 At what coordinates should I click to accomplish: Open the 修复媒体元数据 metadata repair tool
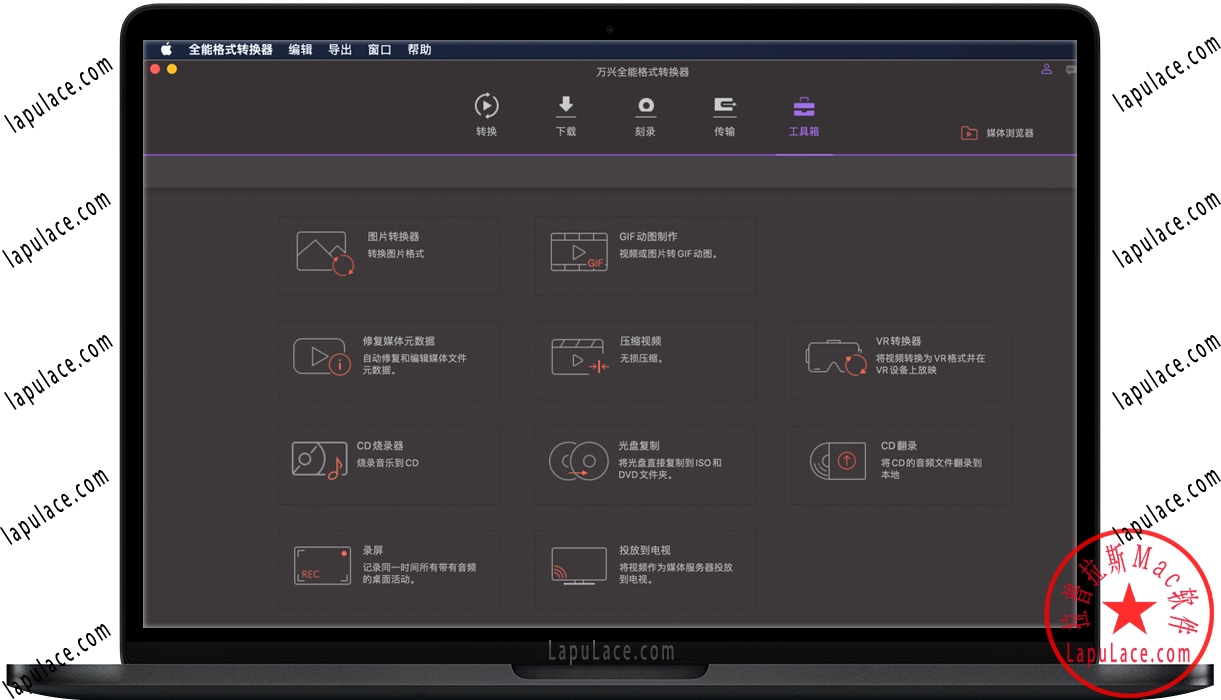pyautogui.click(x=388, y=360)
